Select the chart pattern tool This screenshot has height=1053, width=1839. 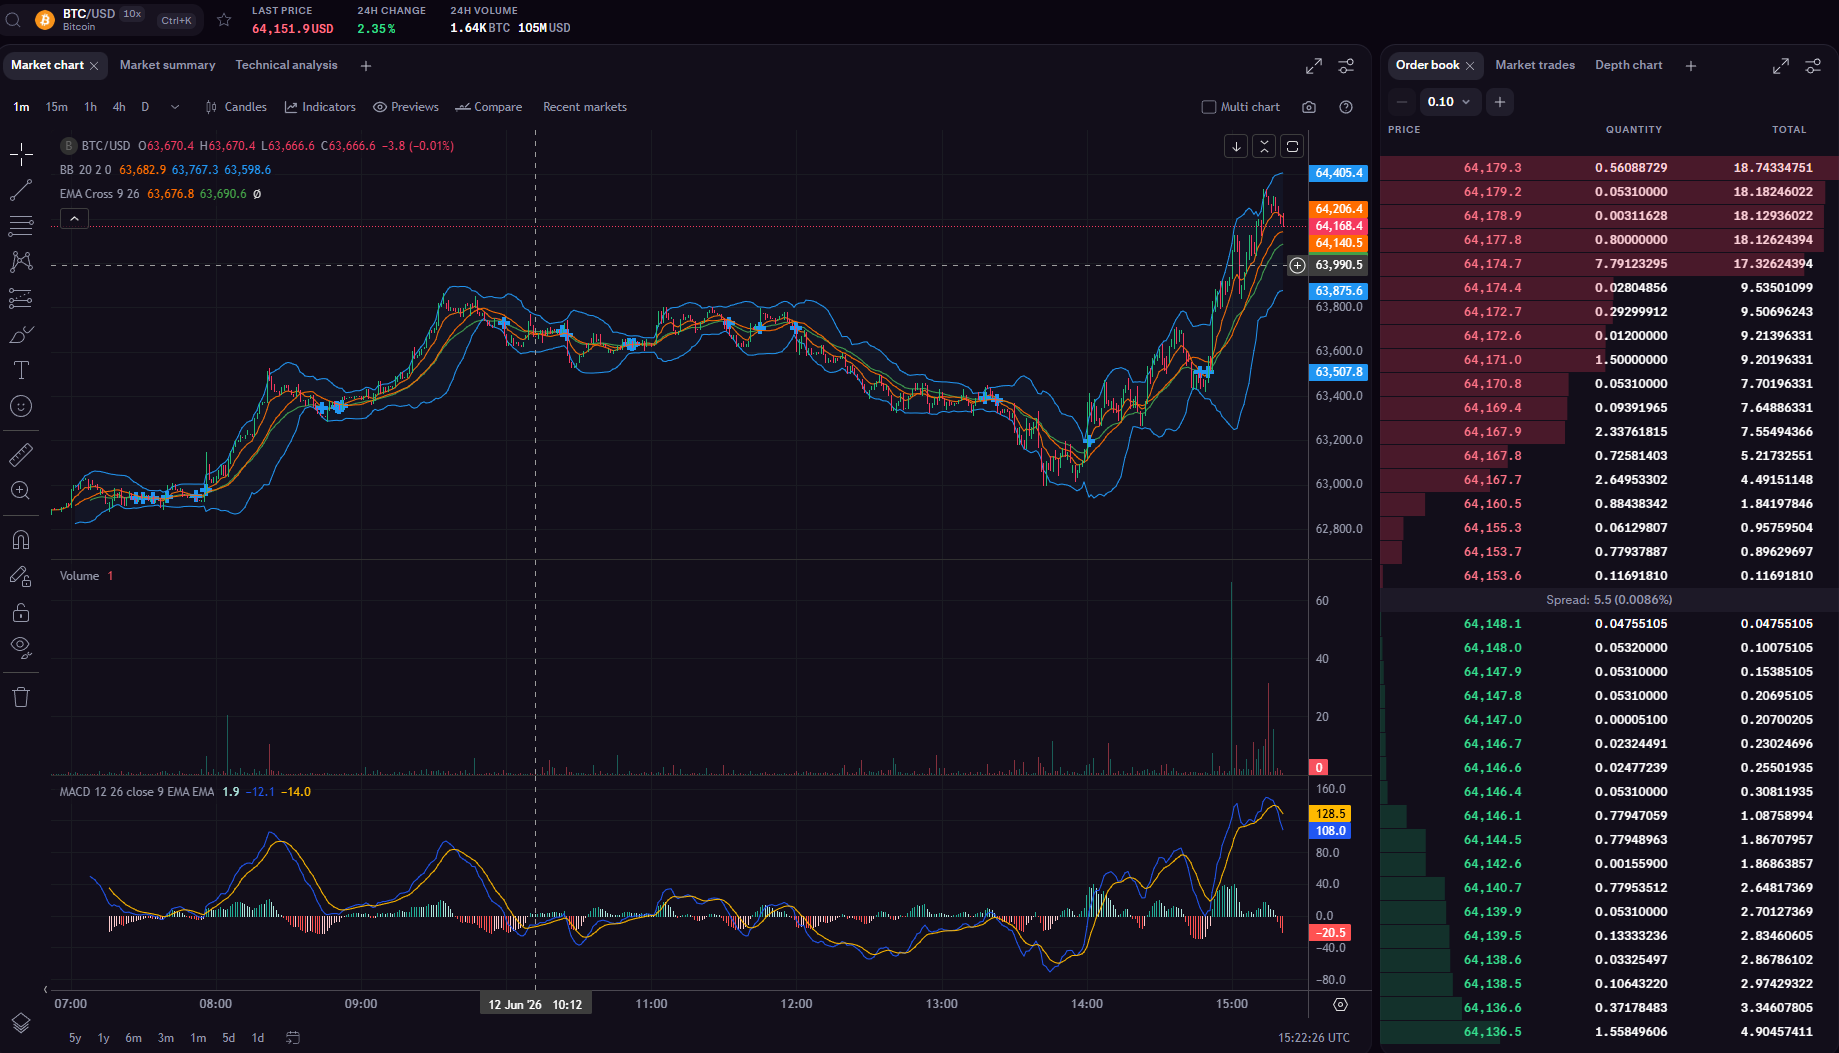[x=21, y=262]
